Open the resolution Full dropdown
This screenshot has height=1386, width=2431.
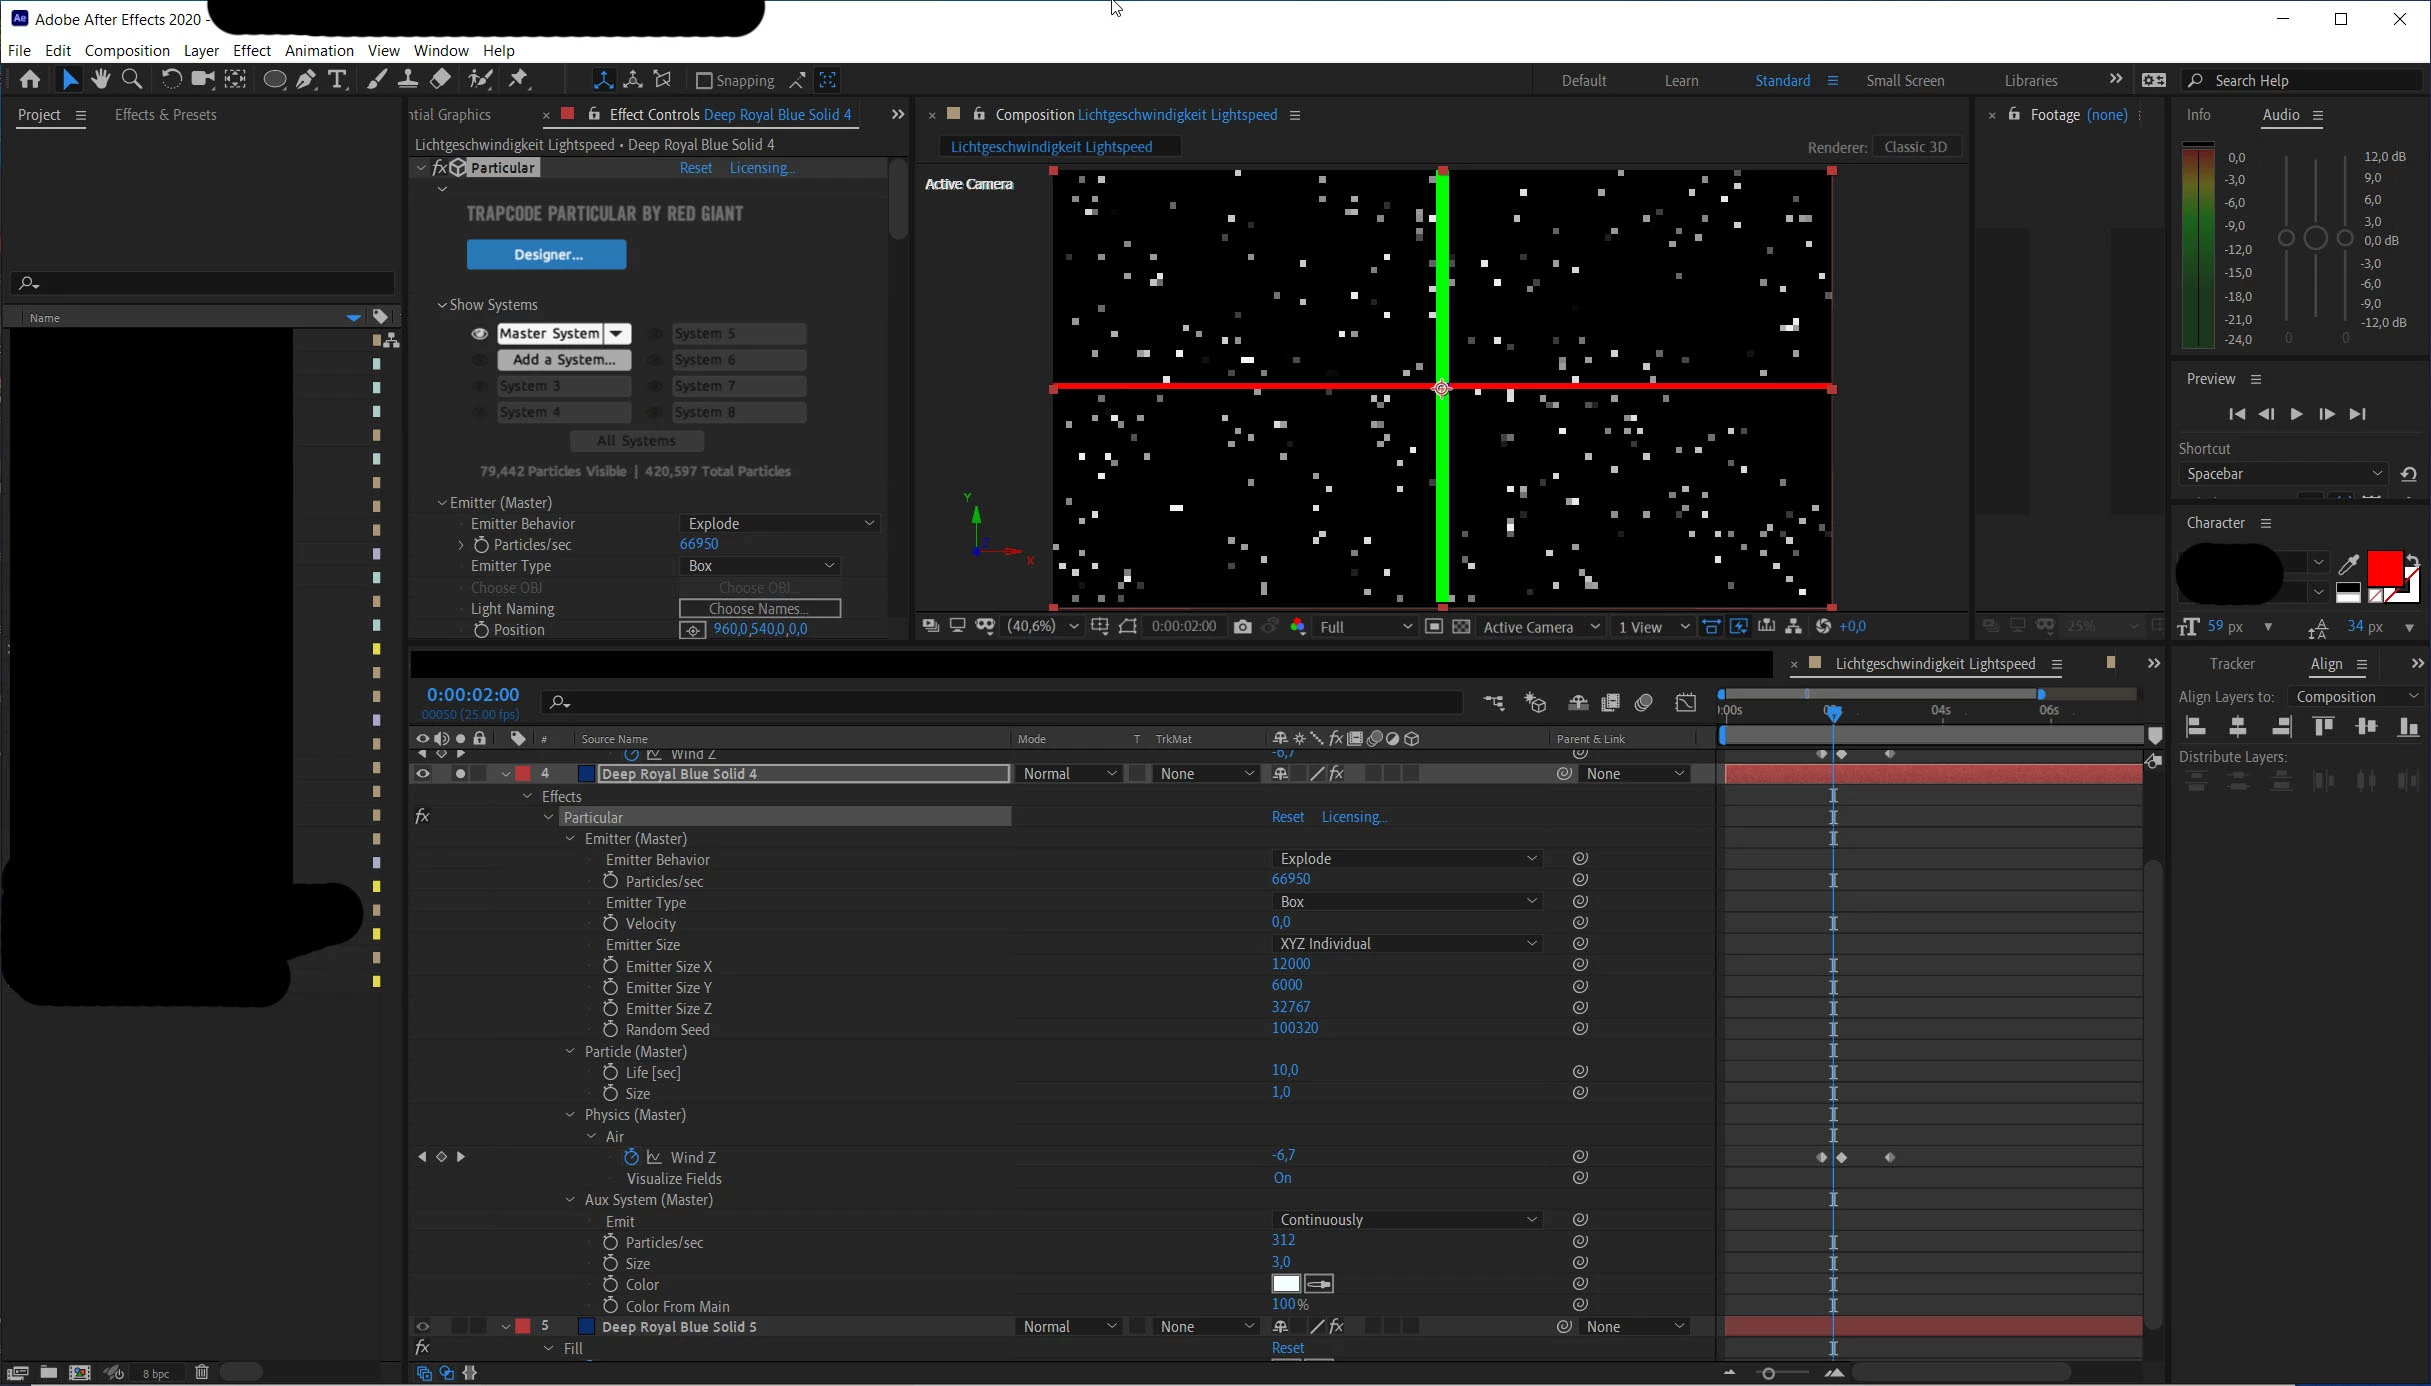coord(1365,626)
